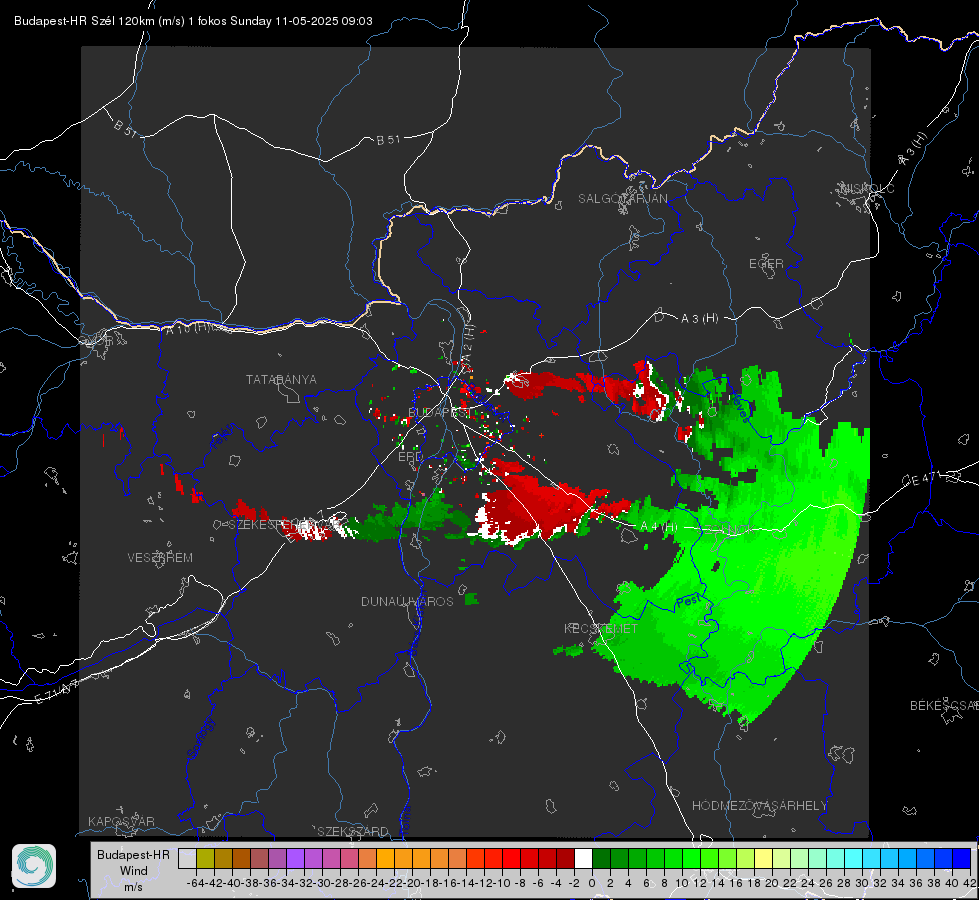Click the ERD town label
This screenshot has width=979, height=900.
410,457
